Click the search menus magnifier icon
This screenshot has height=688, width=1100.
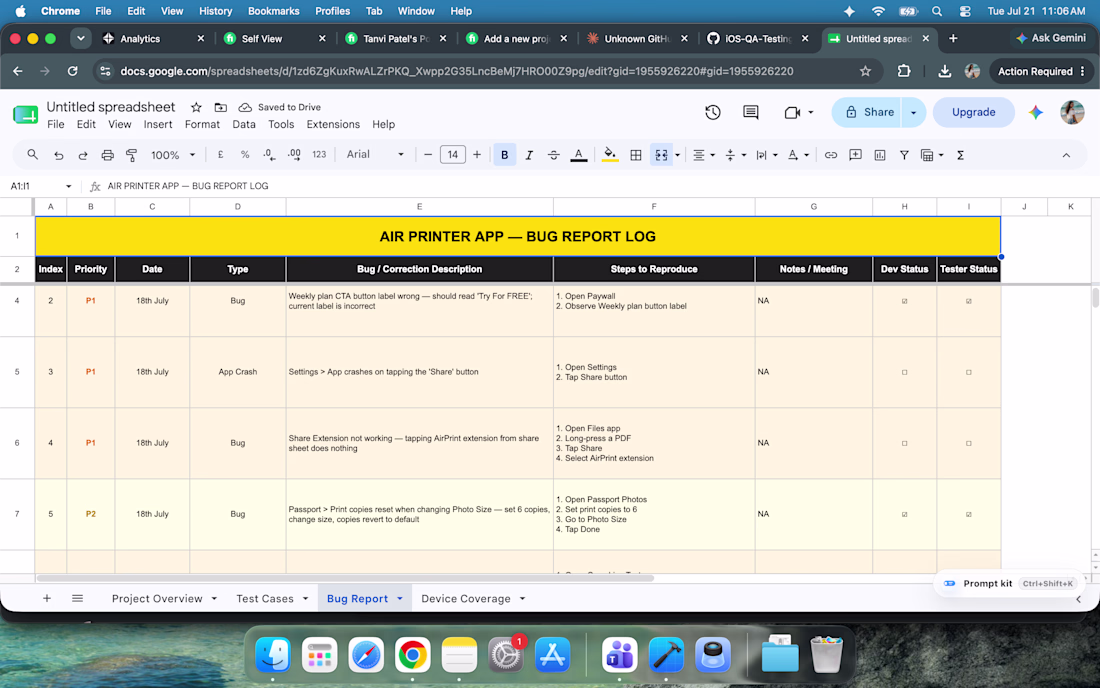(x=32, y=154)
